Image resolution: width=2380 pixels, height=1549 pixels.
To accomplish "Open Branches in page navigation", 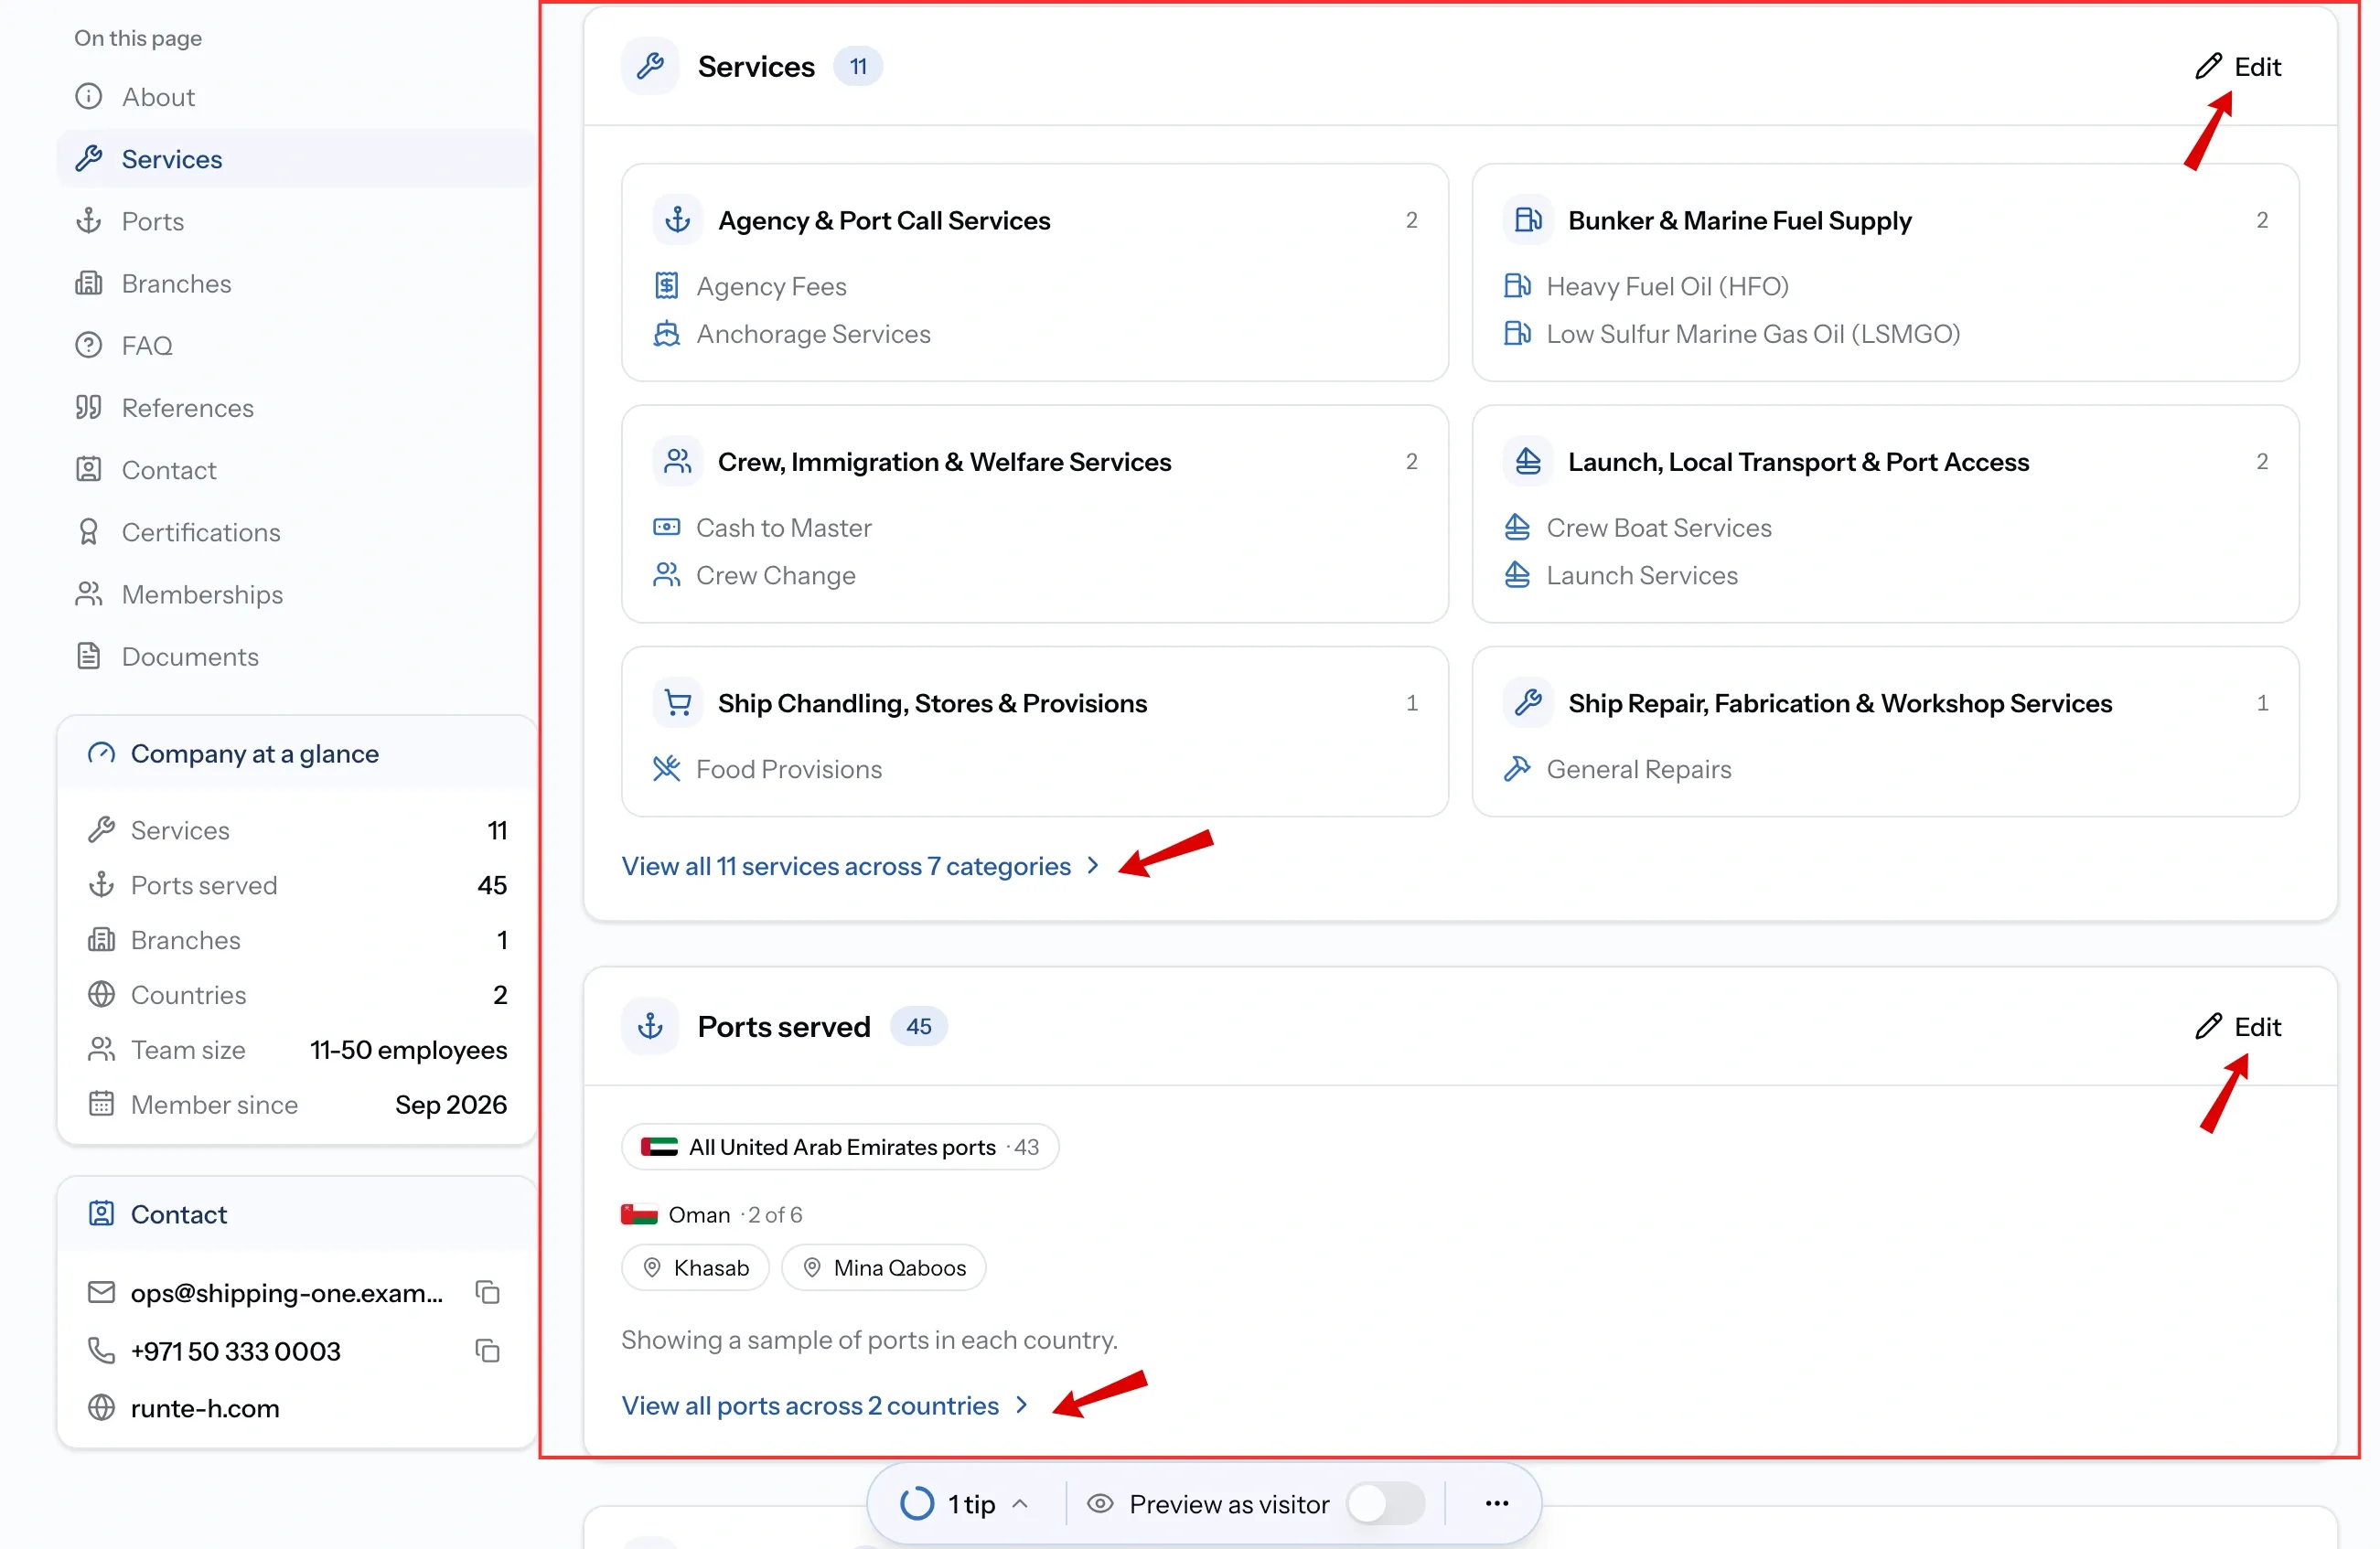I will coord(295,284).
